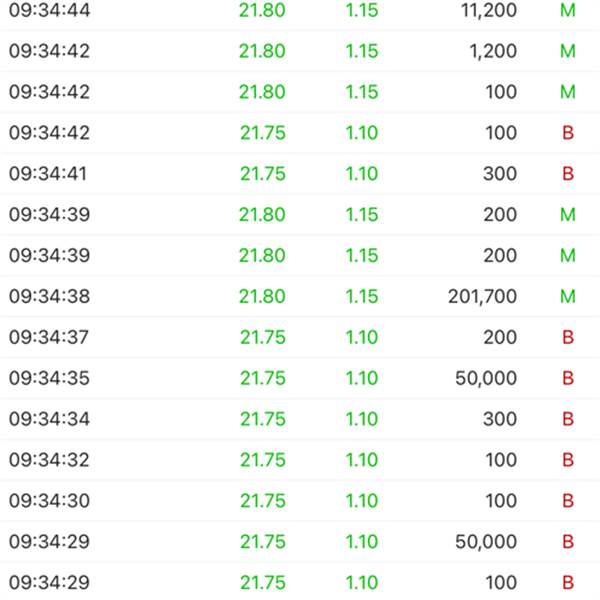Image resolution: width=600 pixels, height=600 pixels.
Task: Select the 201,700 volume trade row
Action: pyautogui.click(x=300, y=296)
